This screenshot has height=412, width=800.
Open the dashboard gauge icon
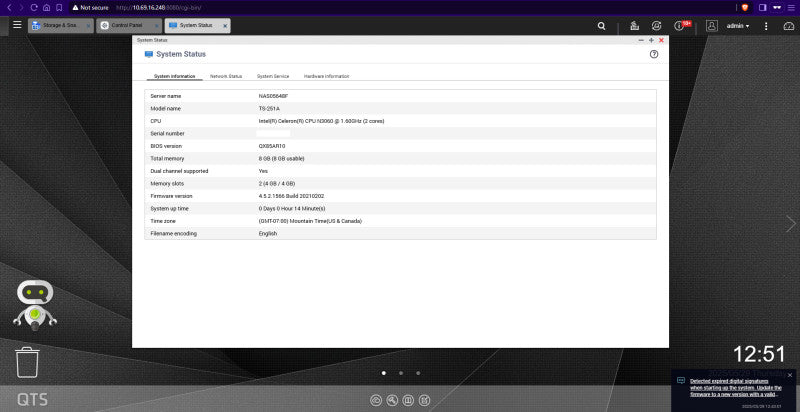point(789,26)
